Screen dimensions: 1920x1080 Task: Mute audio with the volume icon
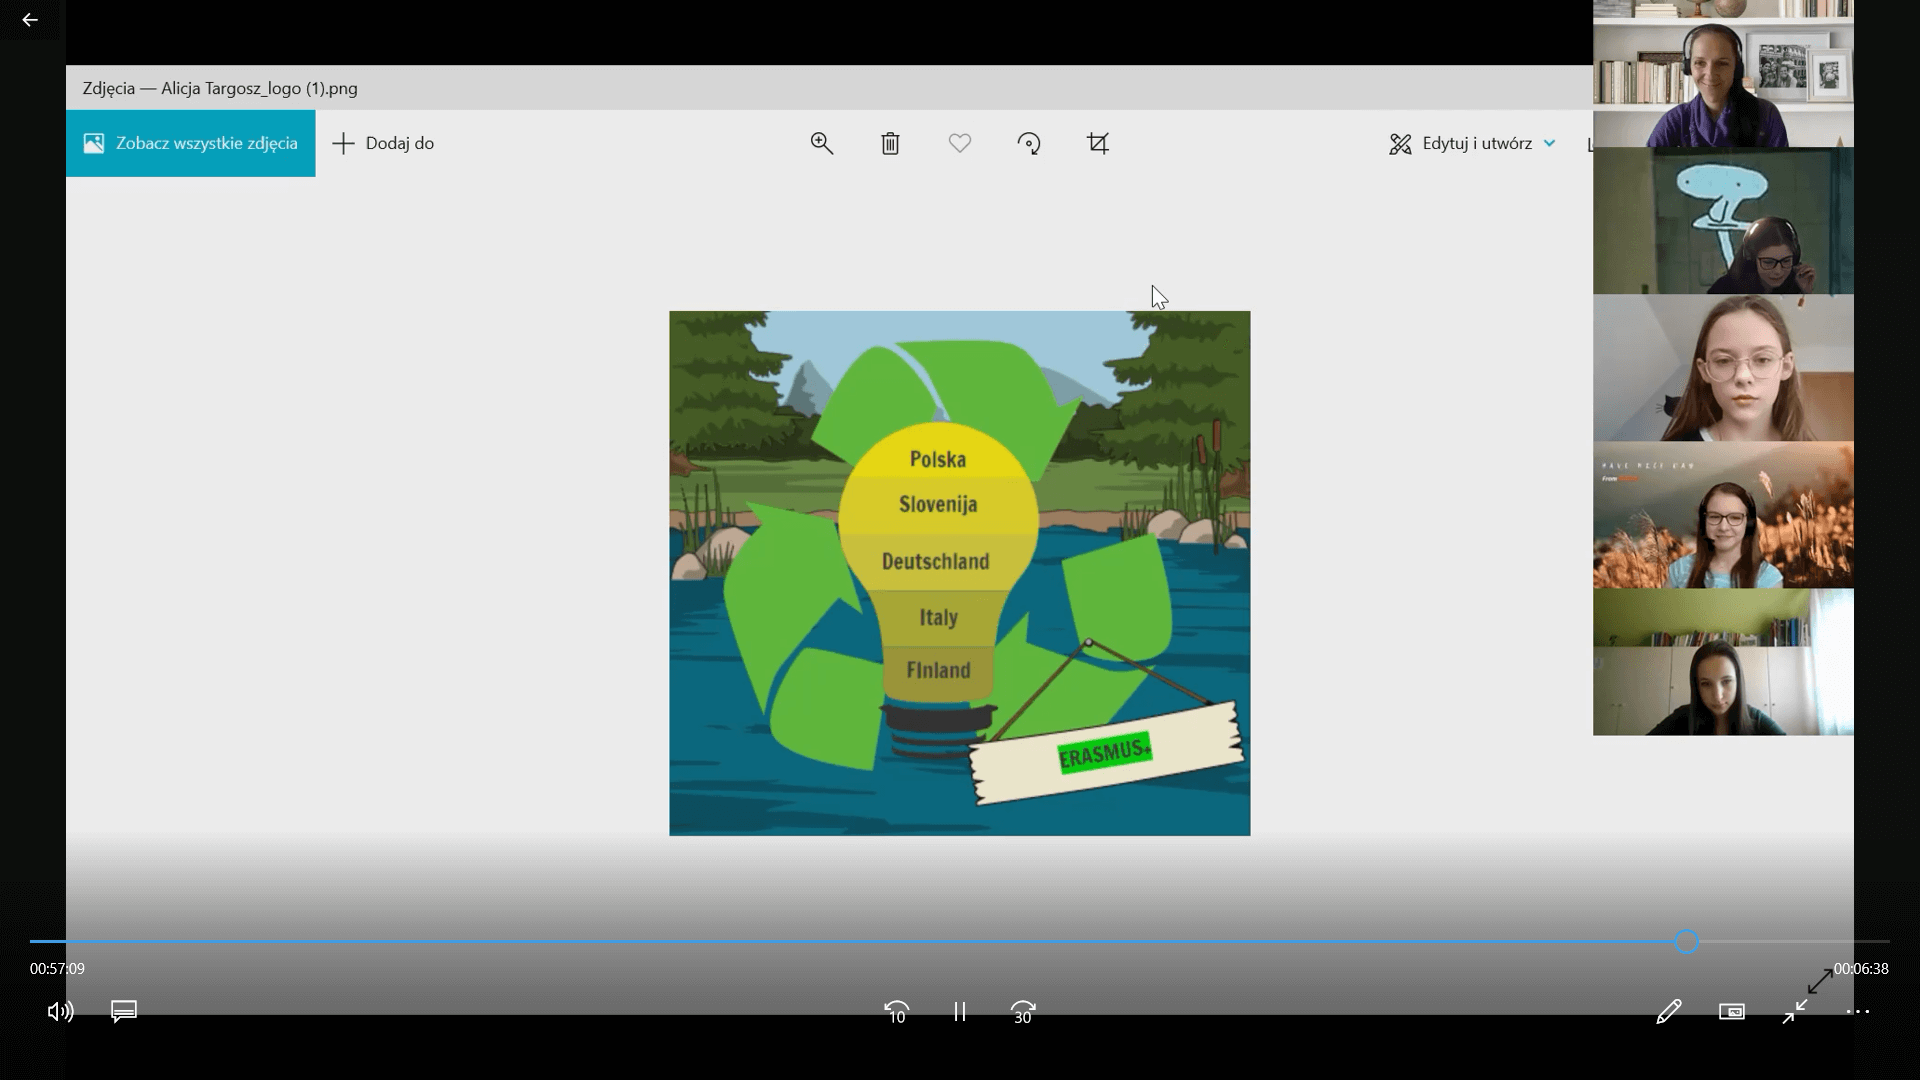(x=61, y=1012)
